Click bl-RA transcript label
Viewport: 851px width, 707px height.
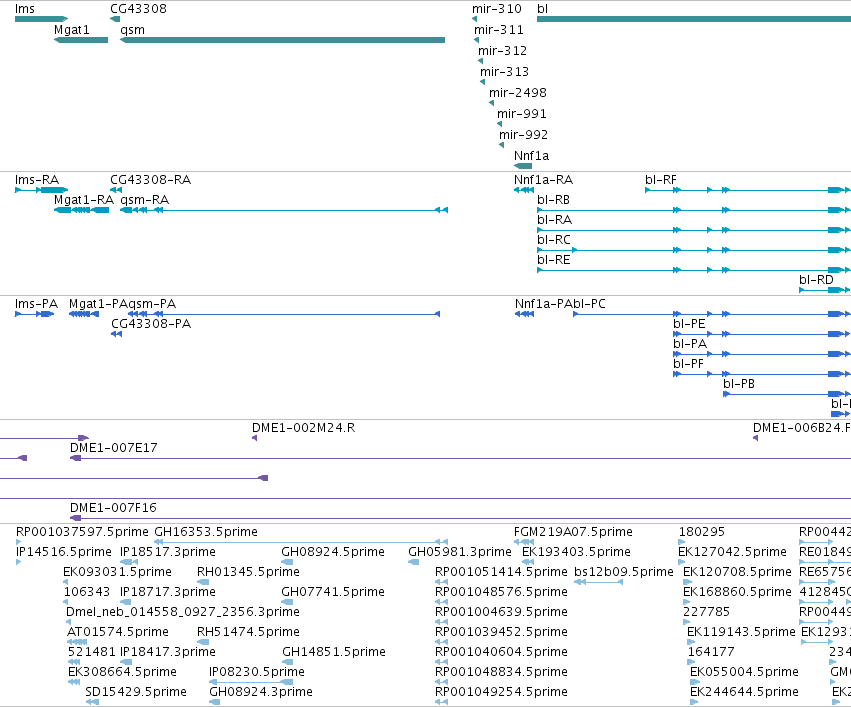[x=554, y=220]
